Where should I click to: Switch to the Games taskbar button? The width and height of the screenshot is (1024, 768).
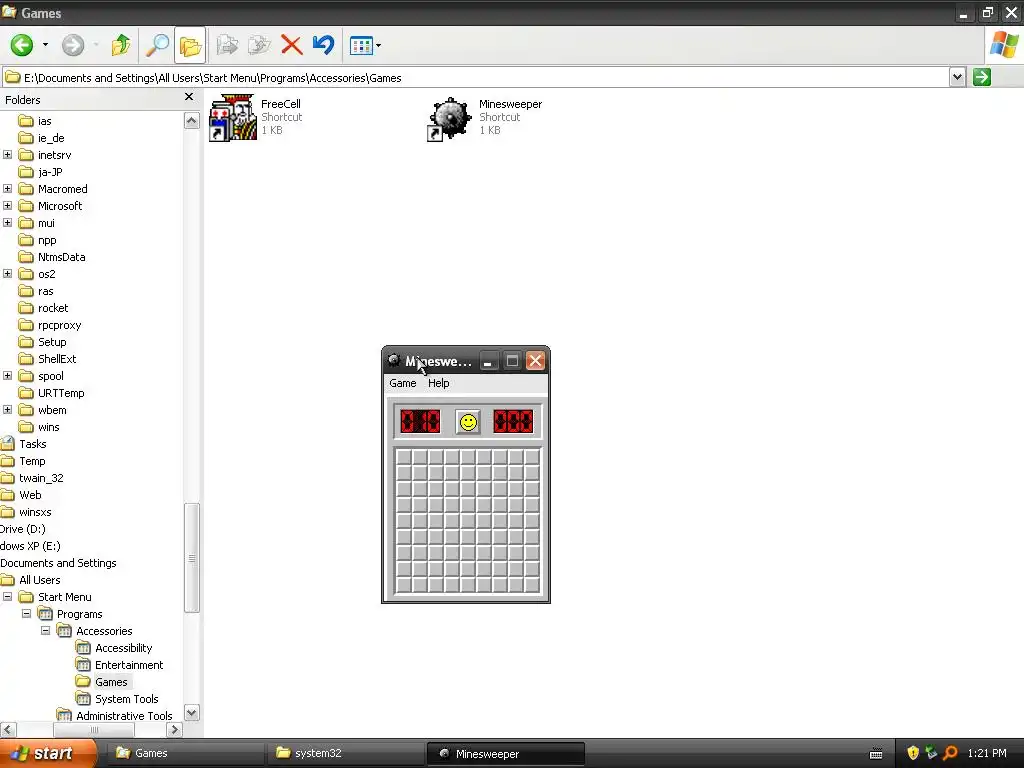pyautogui.click(x=184, y=753)
